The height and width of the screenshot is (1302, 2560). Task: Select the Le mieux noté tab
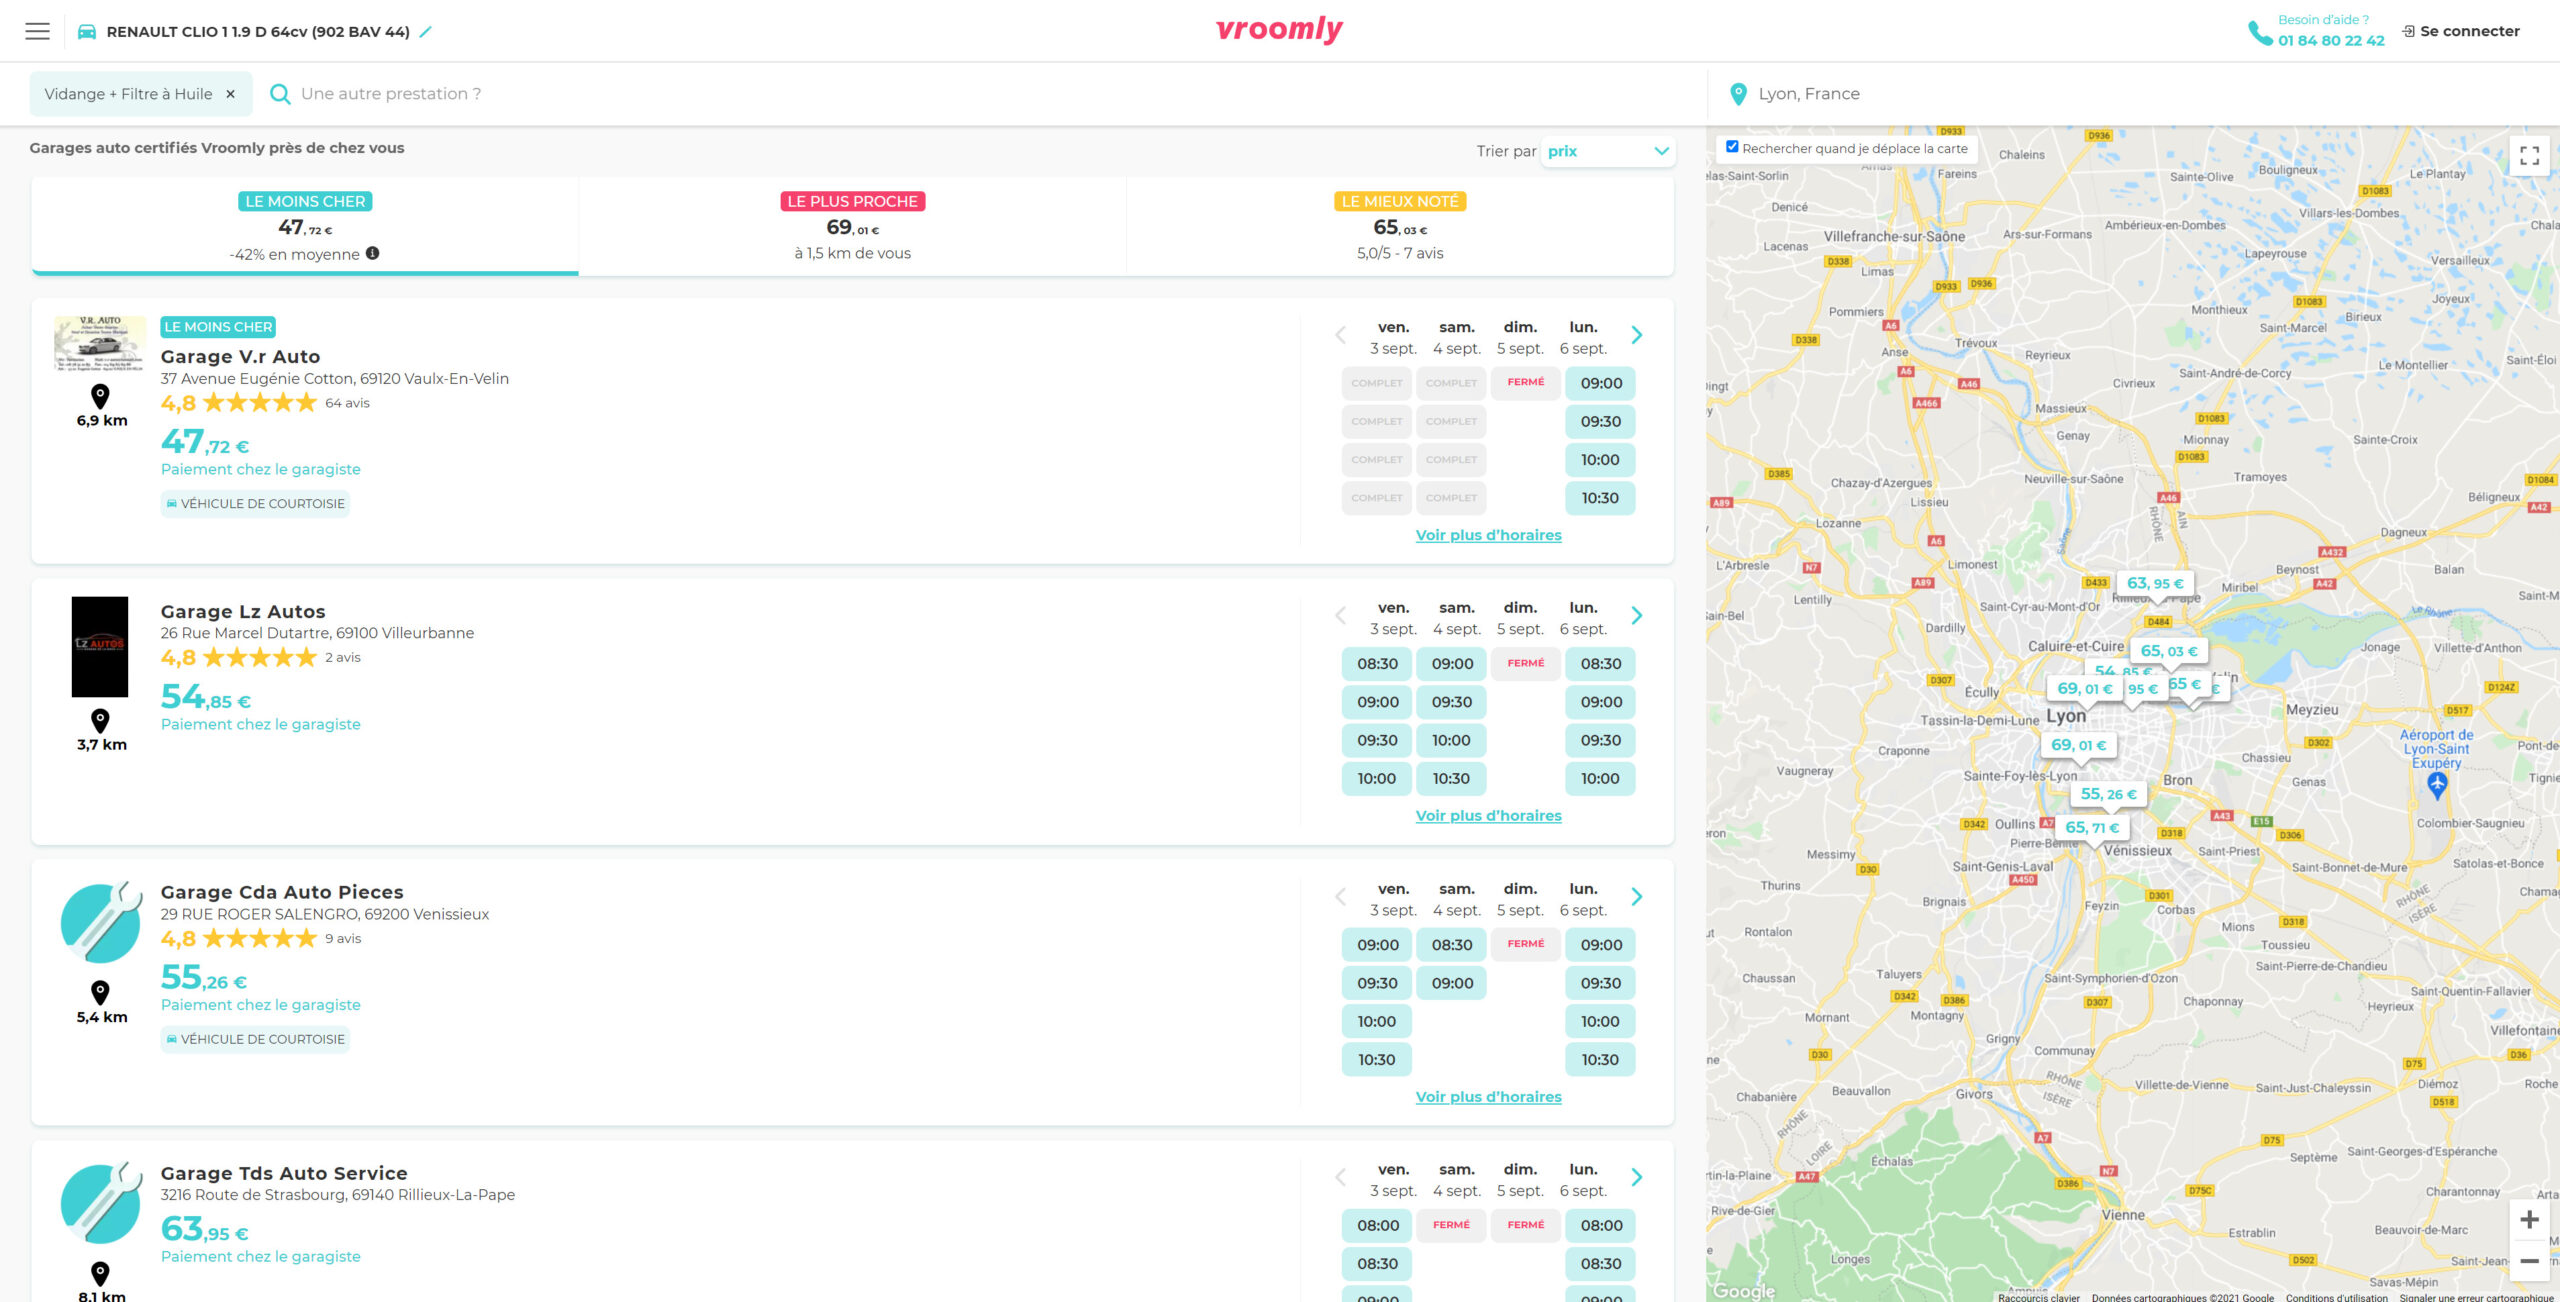point(1400,227)
